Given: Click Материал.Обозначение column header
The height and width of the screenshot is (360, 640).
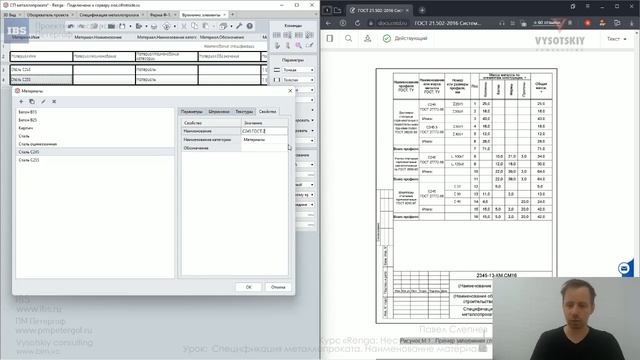Looking at the screenshot, I should pyautogui.click(x=222, y=37).
